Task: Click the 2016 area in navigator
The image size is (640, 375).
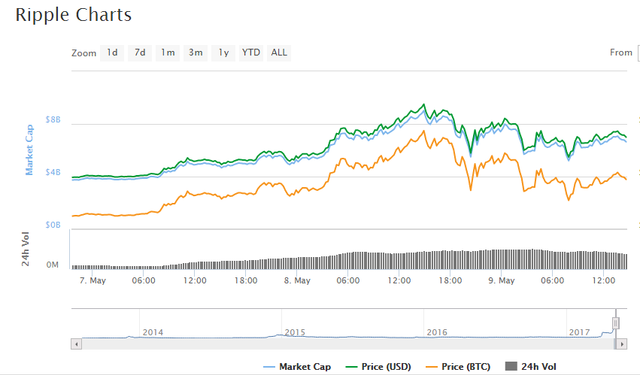Action: tap(437, 332)
